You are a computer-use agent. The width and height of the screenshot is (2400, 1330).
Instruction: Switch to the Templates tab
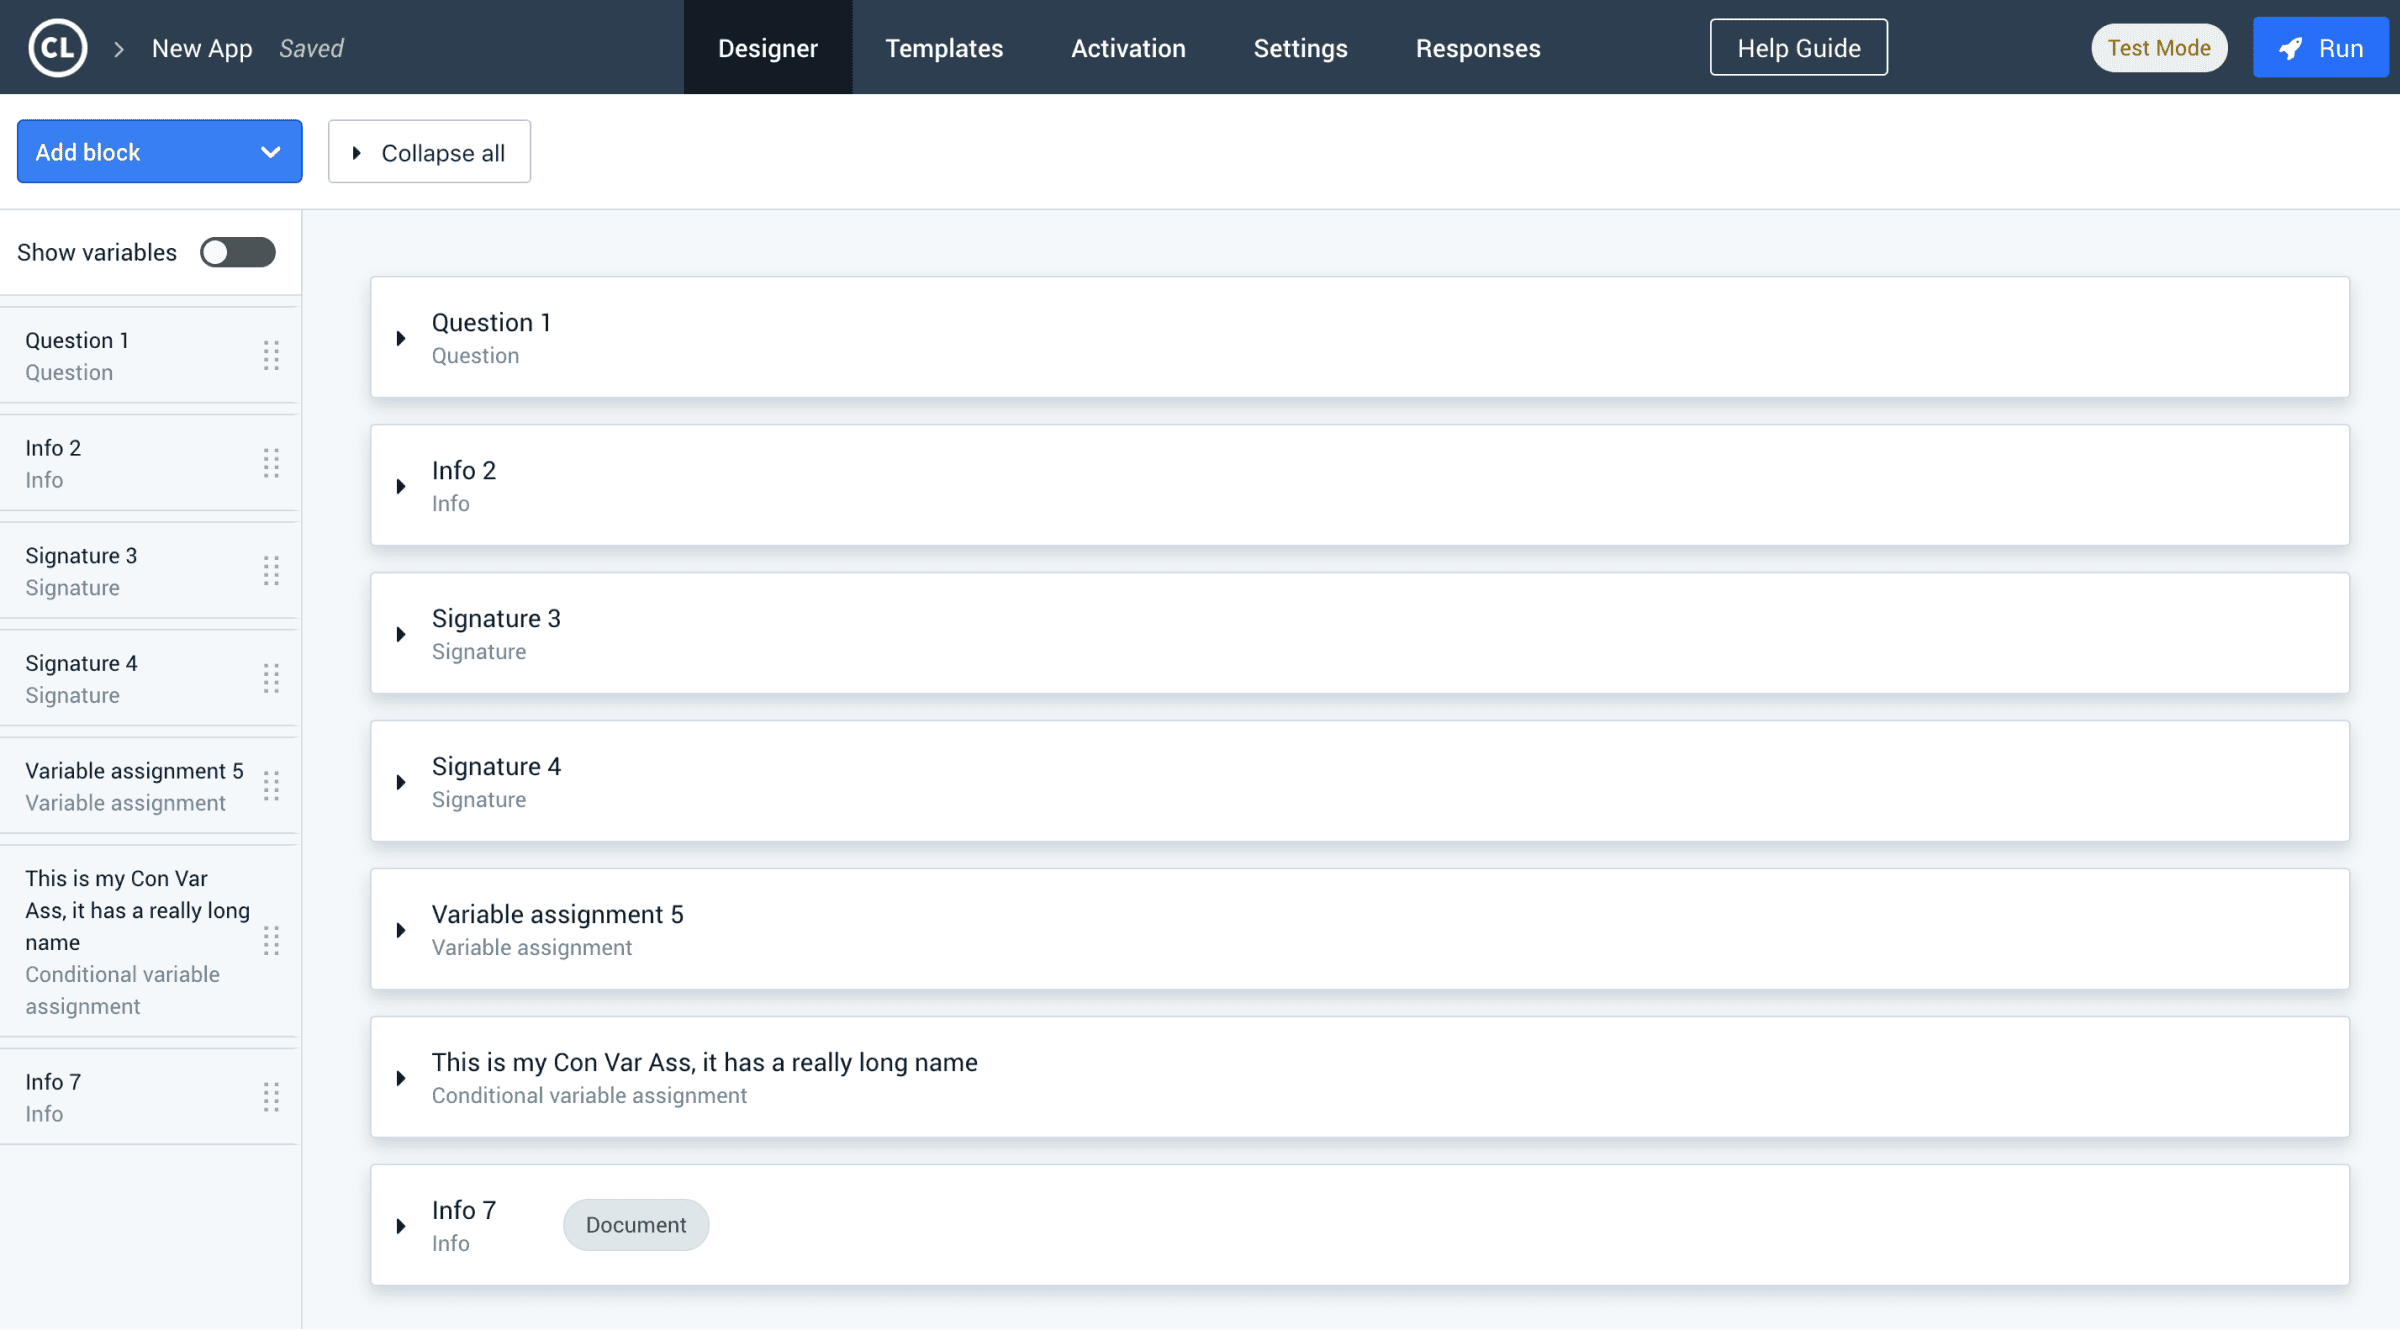coord(943,47)
